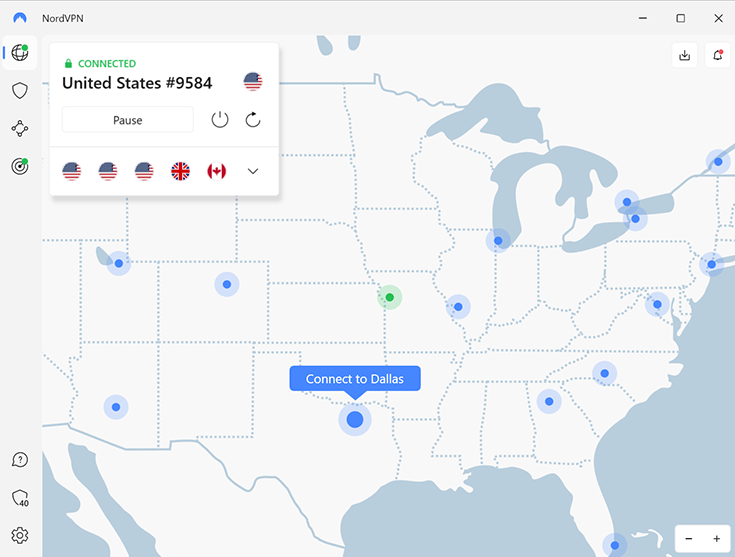Viewport: 735px width, 557px height.
Task: Select the Toronto marker above Lake Ontario
Action: (627, 202)
